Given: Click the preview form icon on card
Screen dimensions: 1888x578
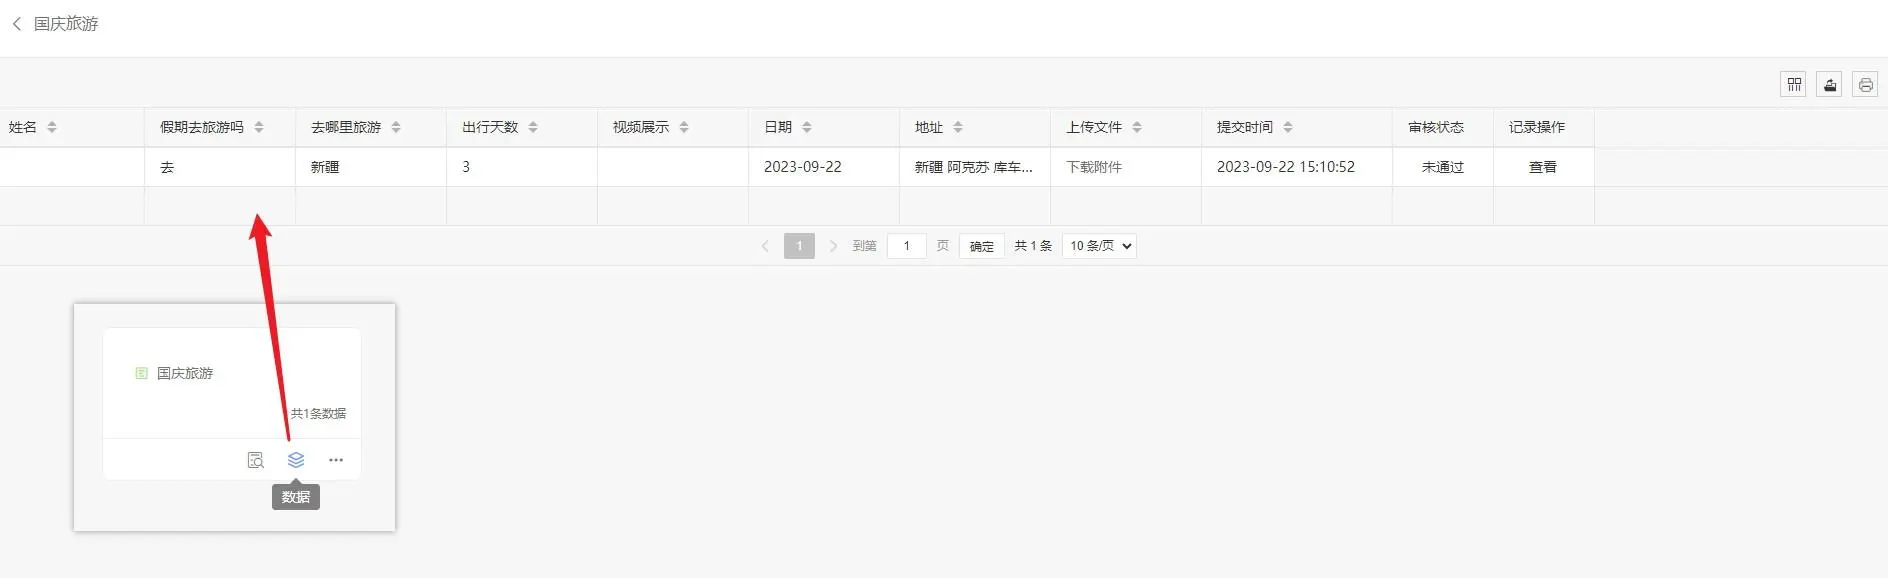Looking at the screenshot, I should point(256,460).
